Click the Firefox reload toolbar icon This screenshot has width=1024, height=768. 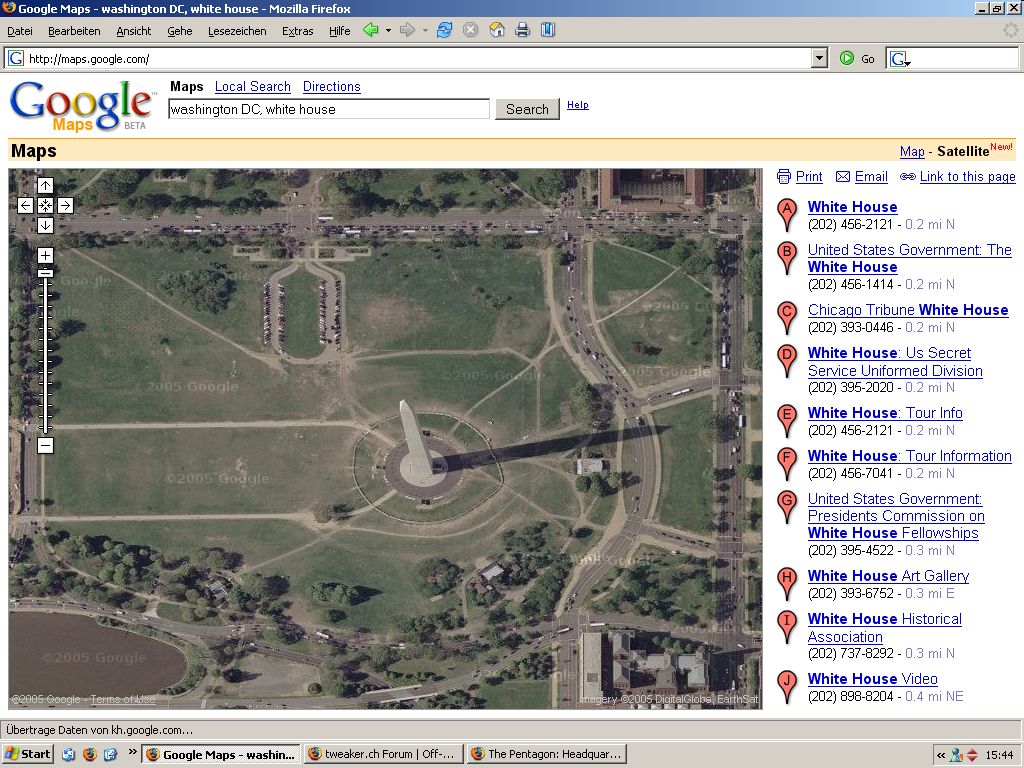[444, 30]
